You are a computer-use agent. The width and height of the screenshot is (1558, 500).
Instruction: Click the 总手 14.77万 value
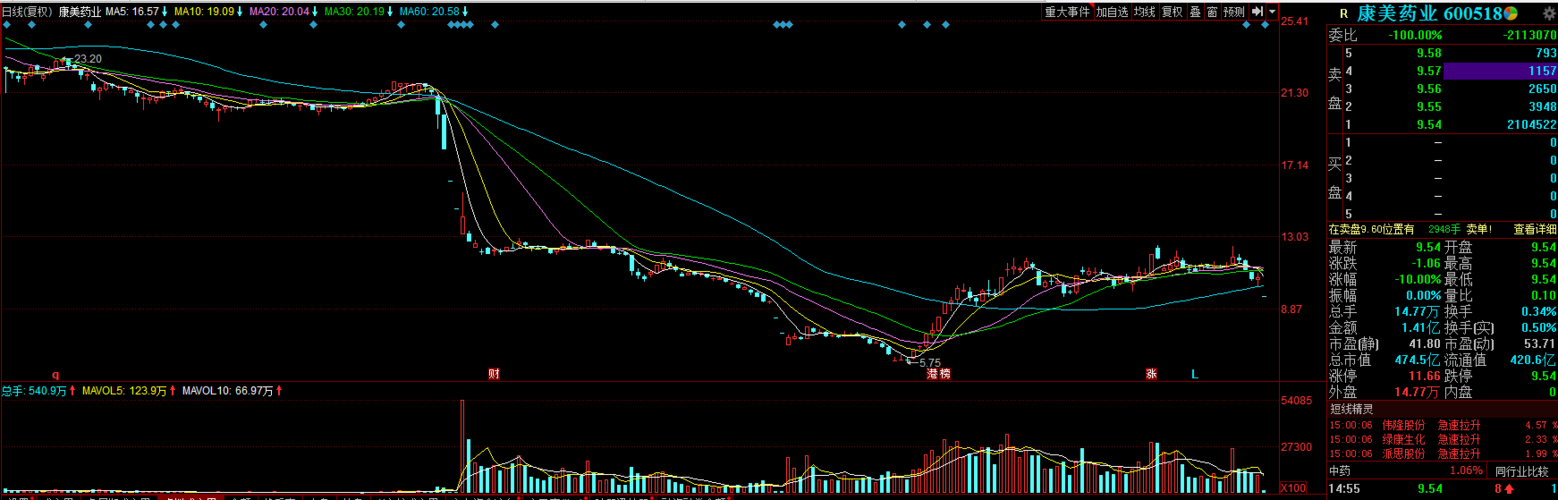point(1415,312)
